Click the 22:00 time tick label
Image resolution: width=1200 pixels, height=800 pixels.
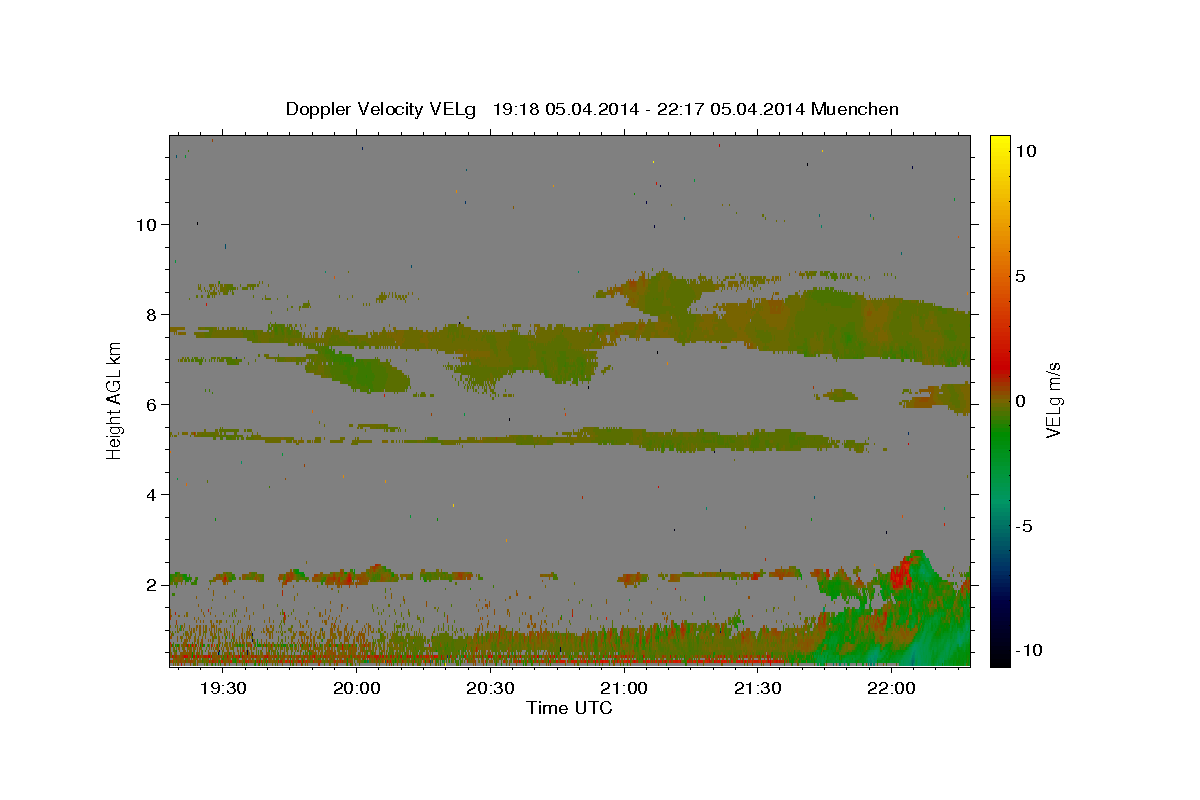coord(890,689)
